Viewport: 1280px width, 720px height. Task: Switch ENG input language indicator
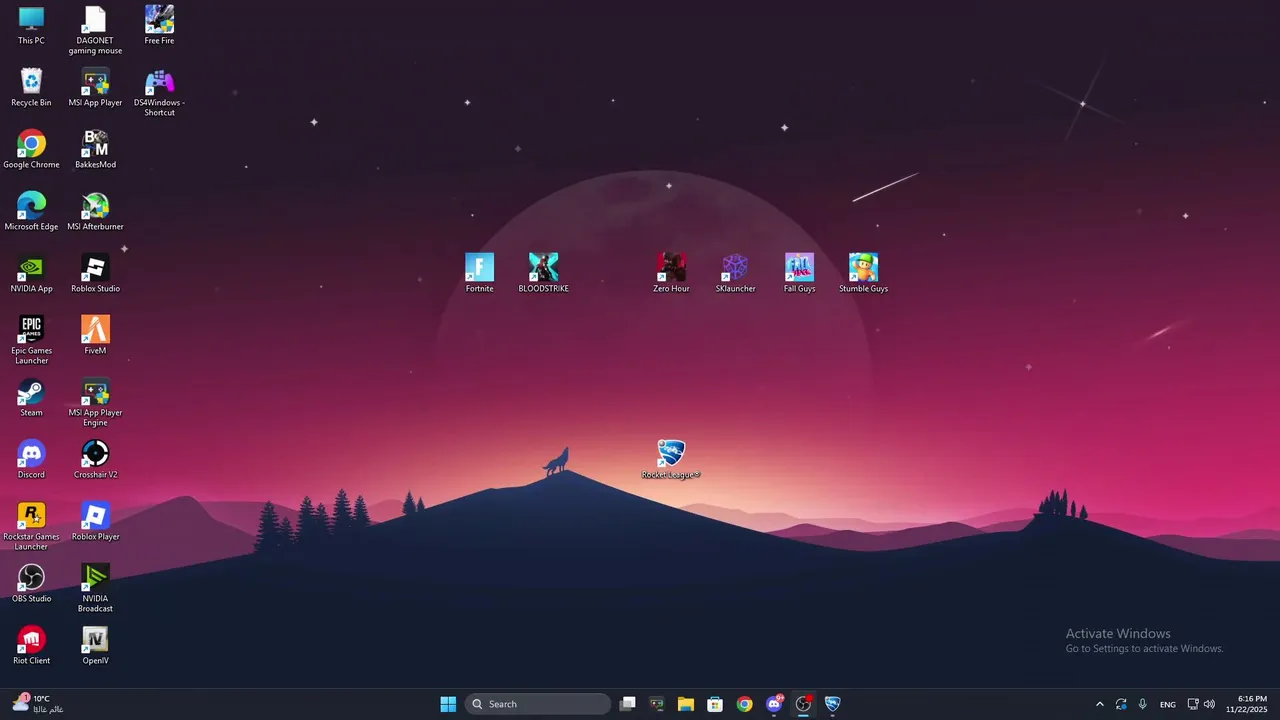1168,704
